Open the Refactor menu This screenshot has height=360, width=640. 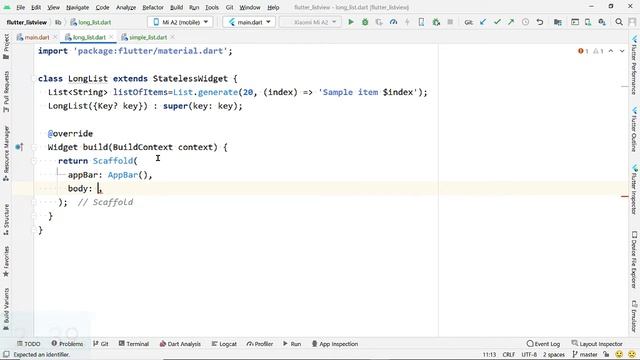[x=153, y=7]
